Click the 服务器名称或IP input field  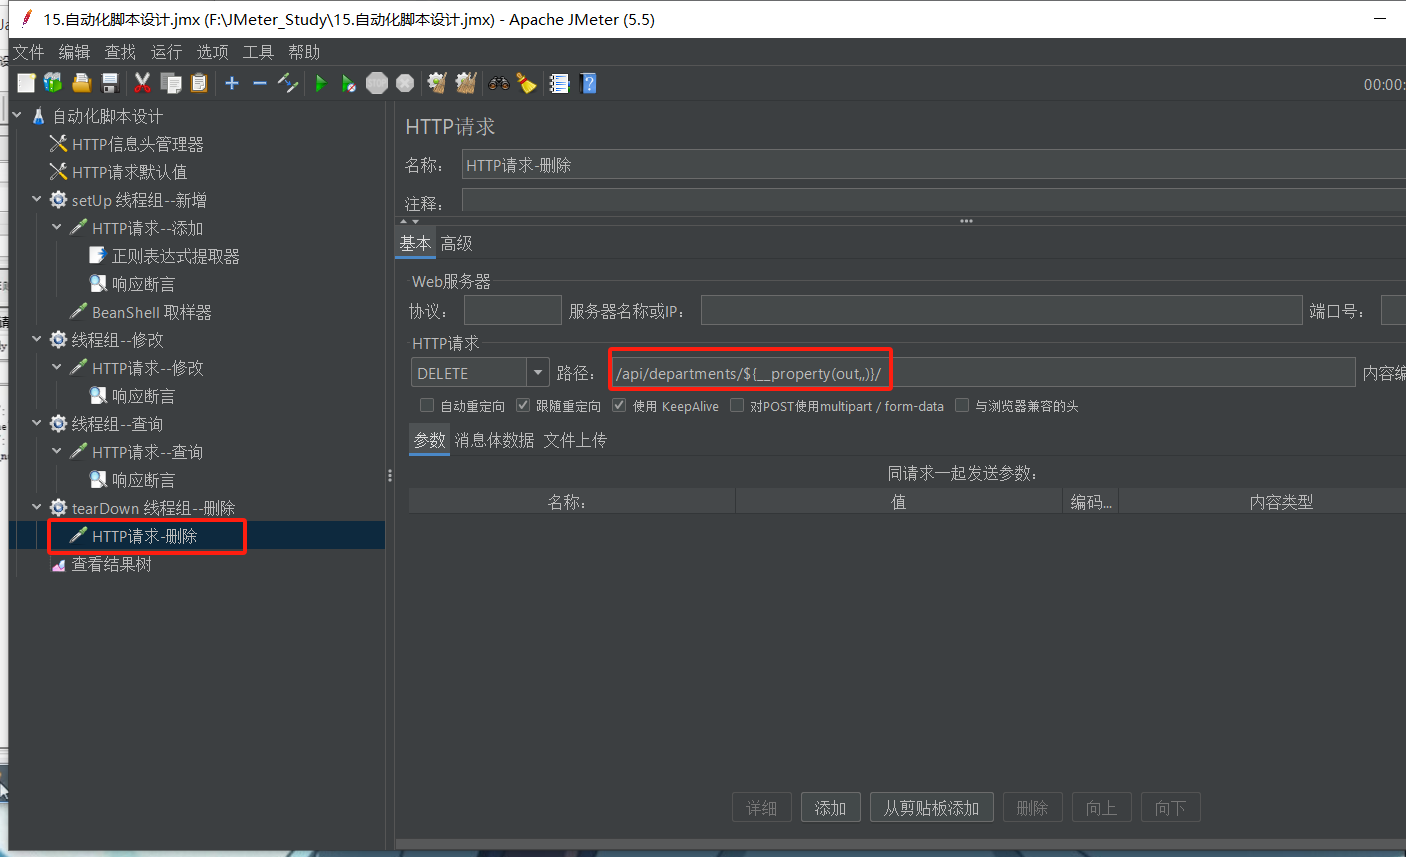pos(1001,311)
